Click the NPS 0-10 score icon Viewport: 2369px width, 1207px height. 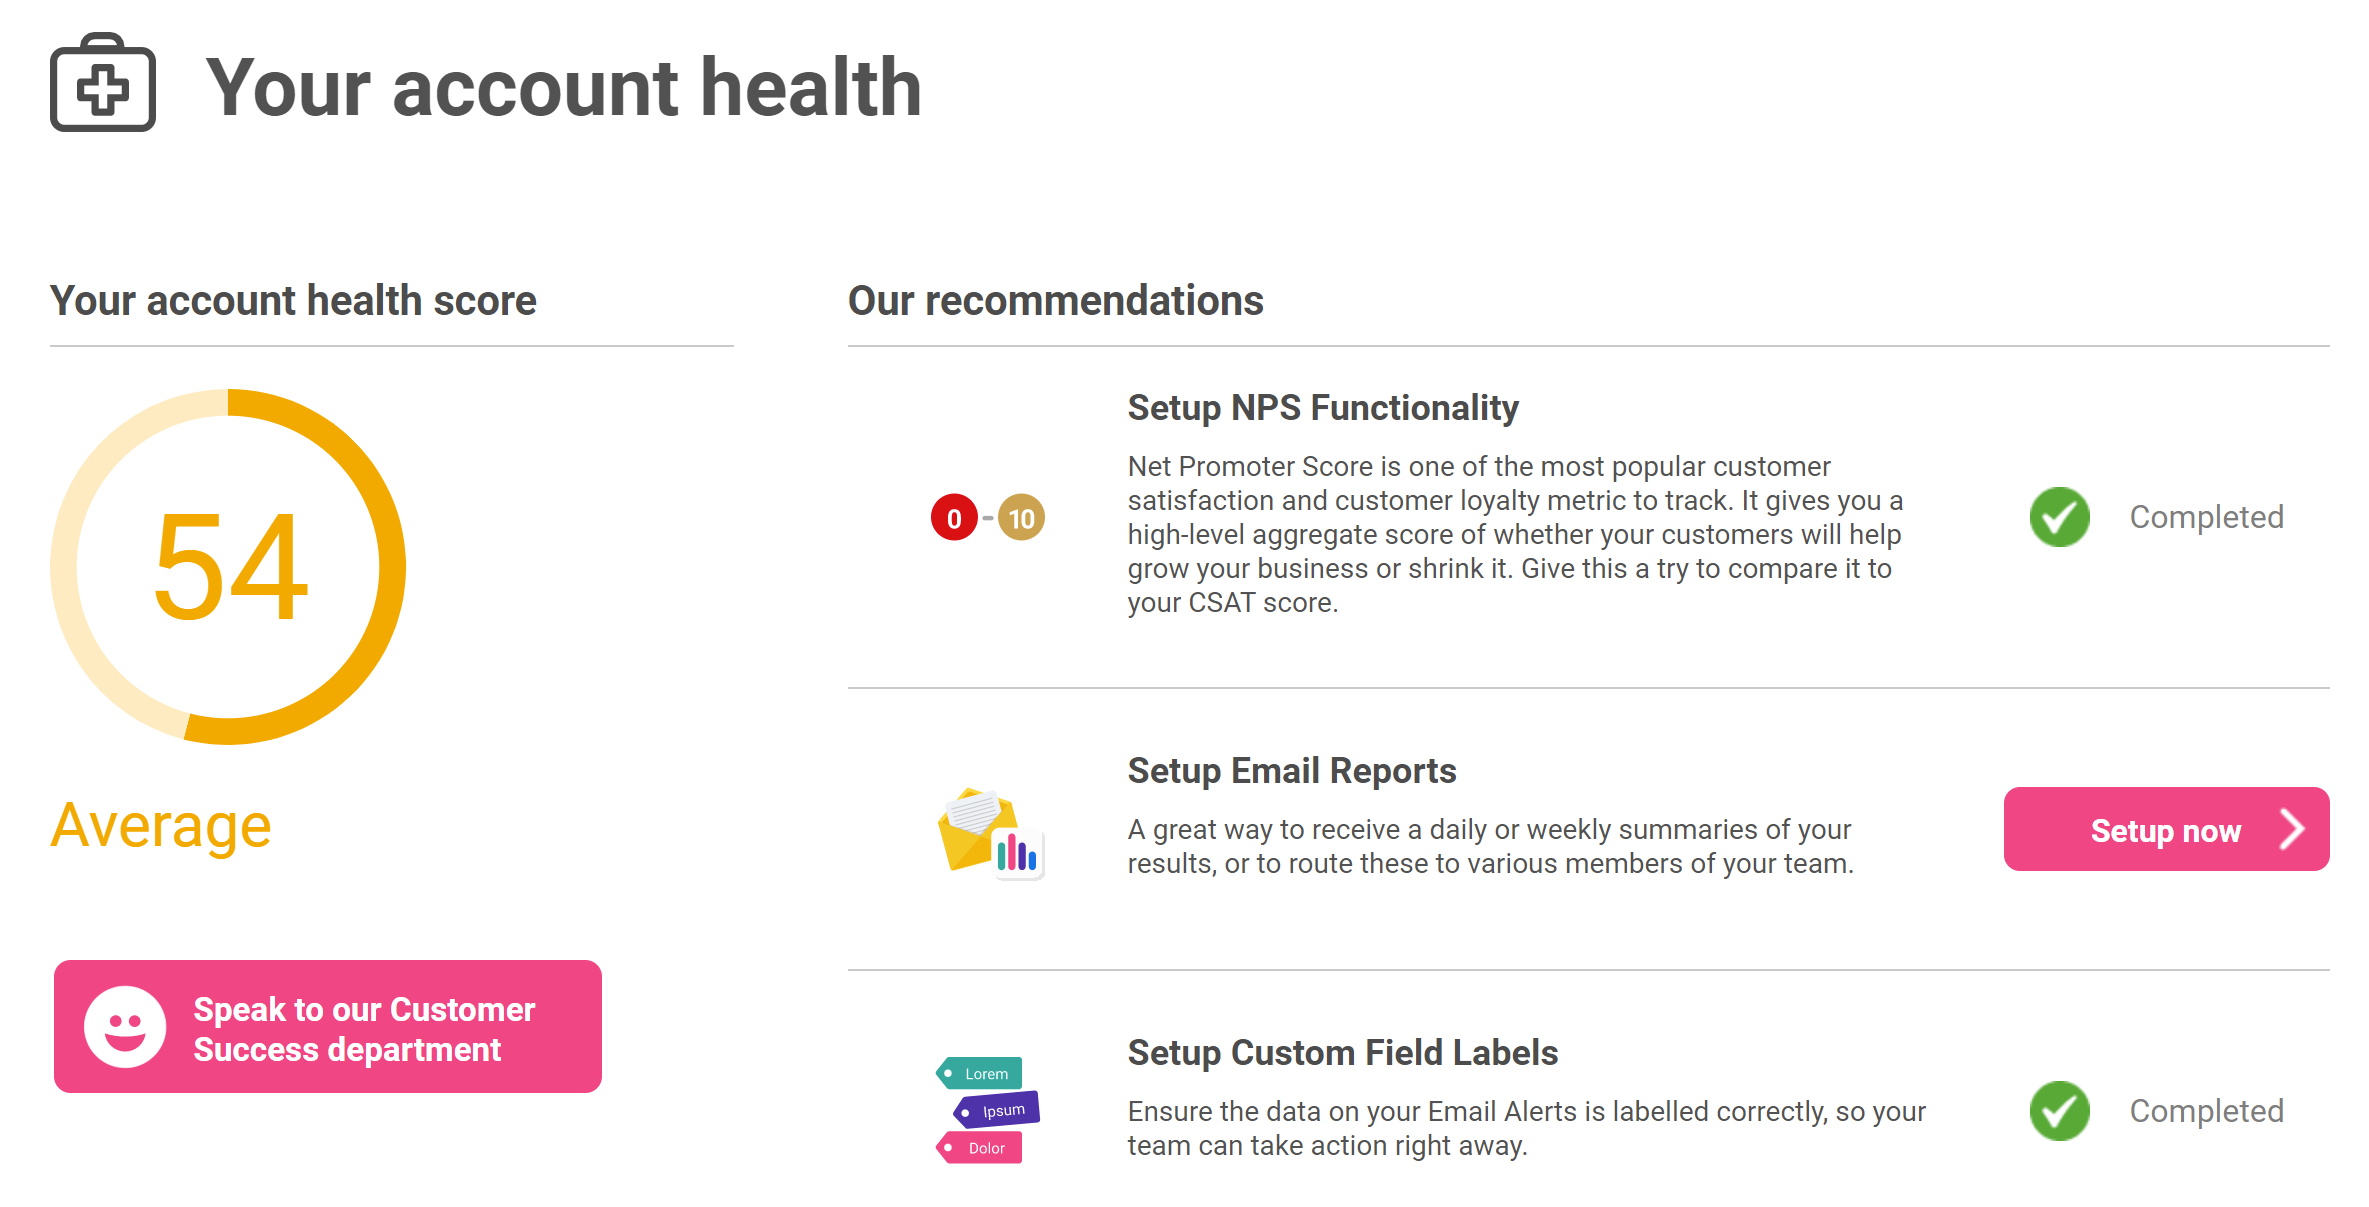point(988,517)
